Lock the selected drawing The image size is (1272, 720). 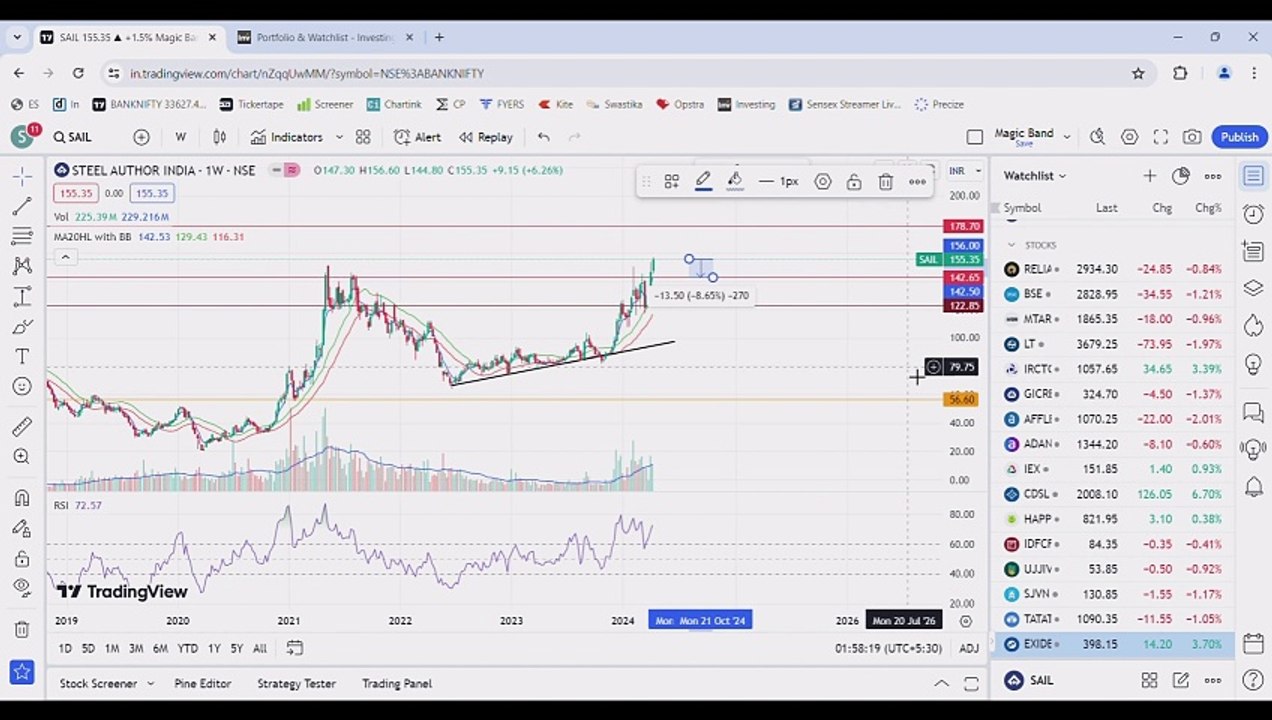point(854,182)
